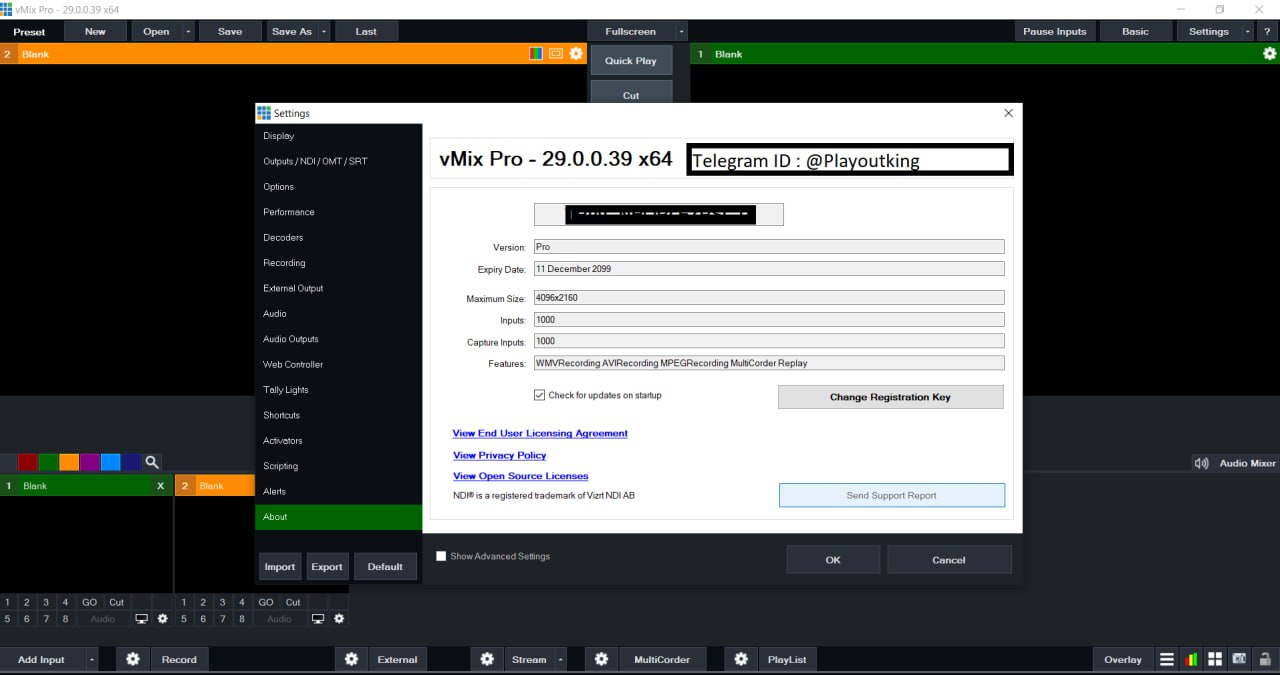Click View Open Source Licenses link
1280x675 pixels.
click(x=520, y=476)
